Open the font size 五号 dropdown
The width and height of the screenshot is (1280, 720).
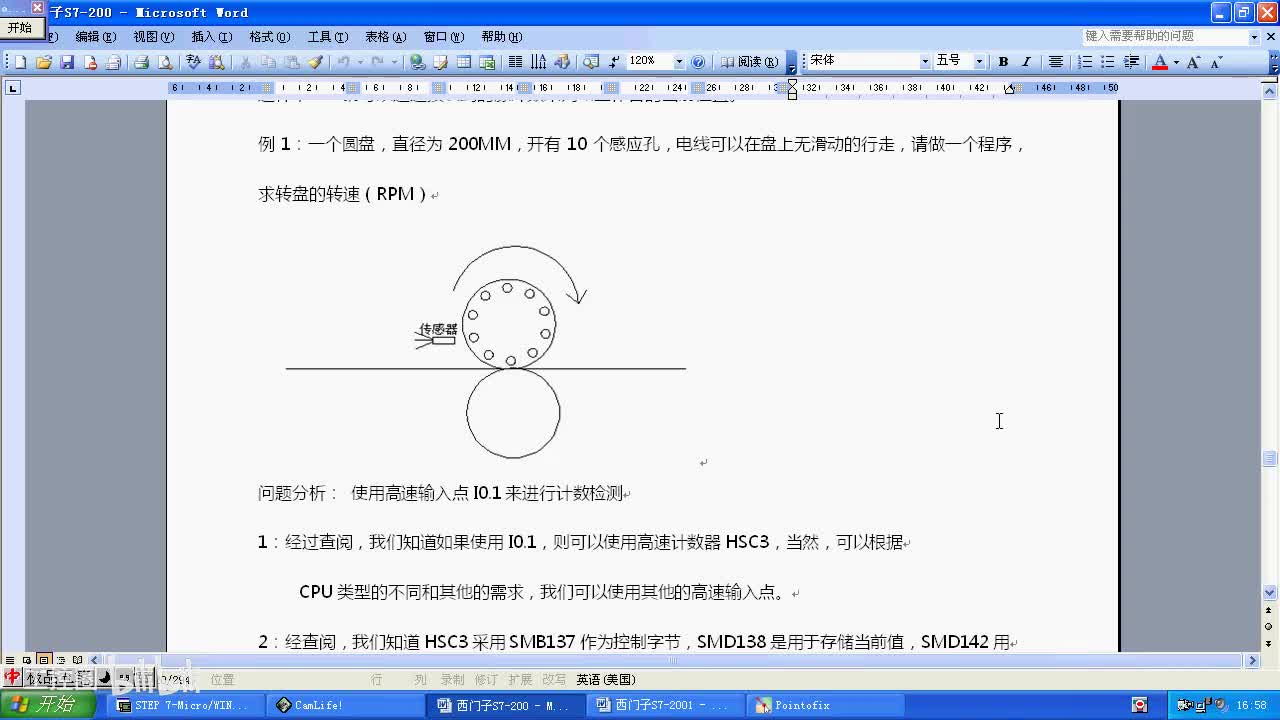click(979, 62)
